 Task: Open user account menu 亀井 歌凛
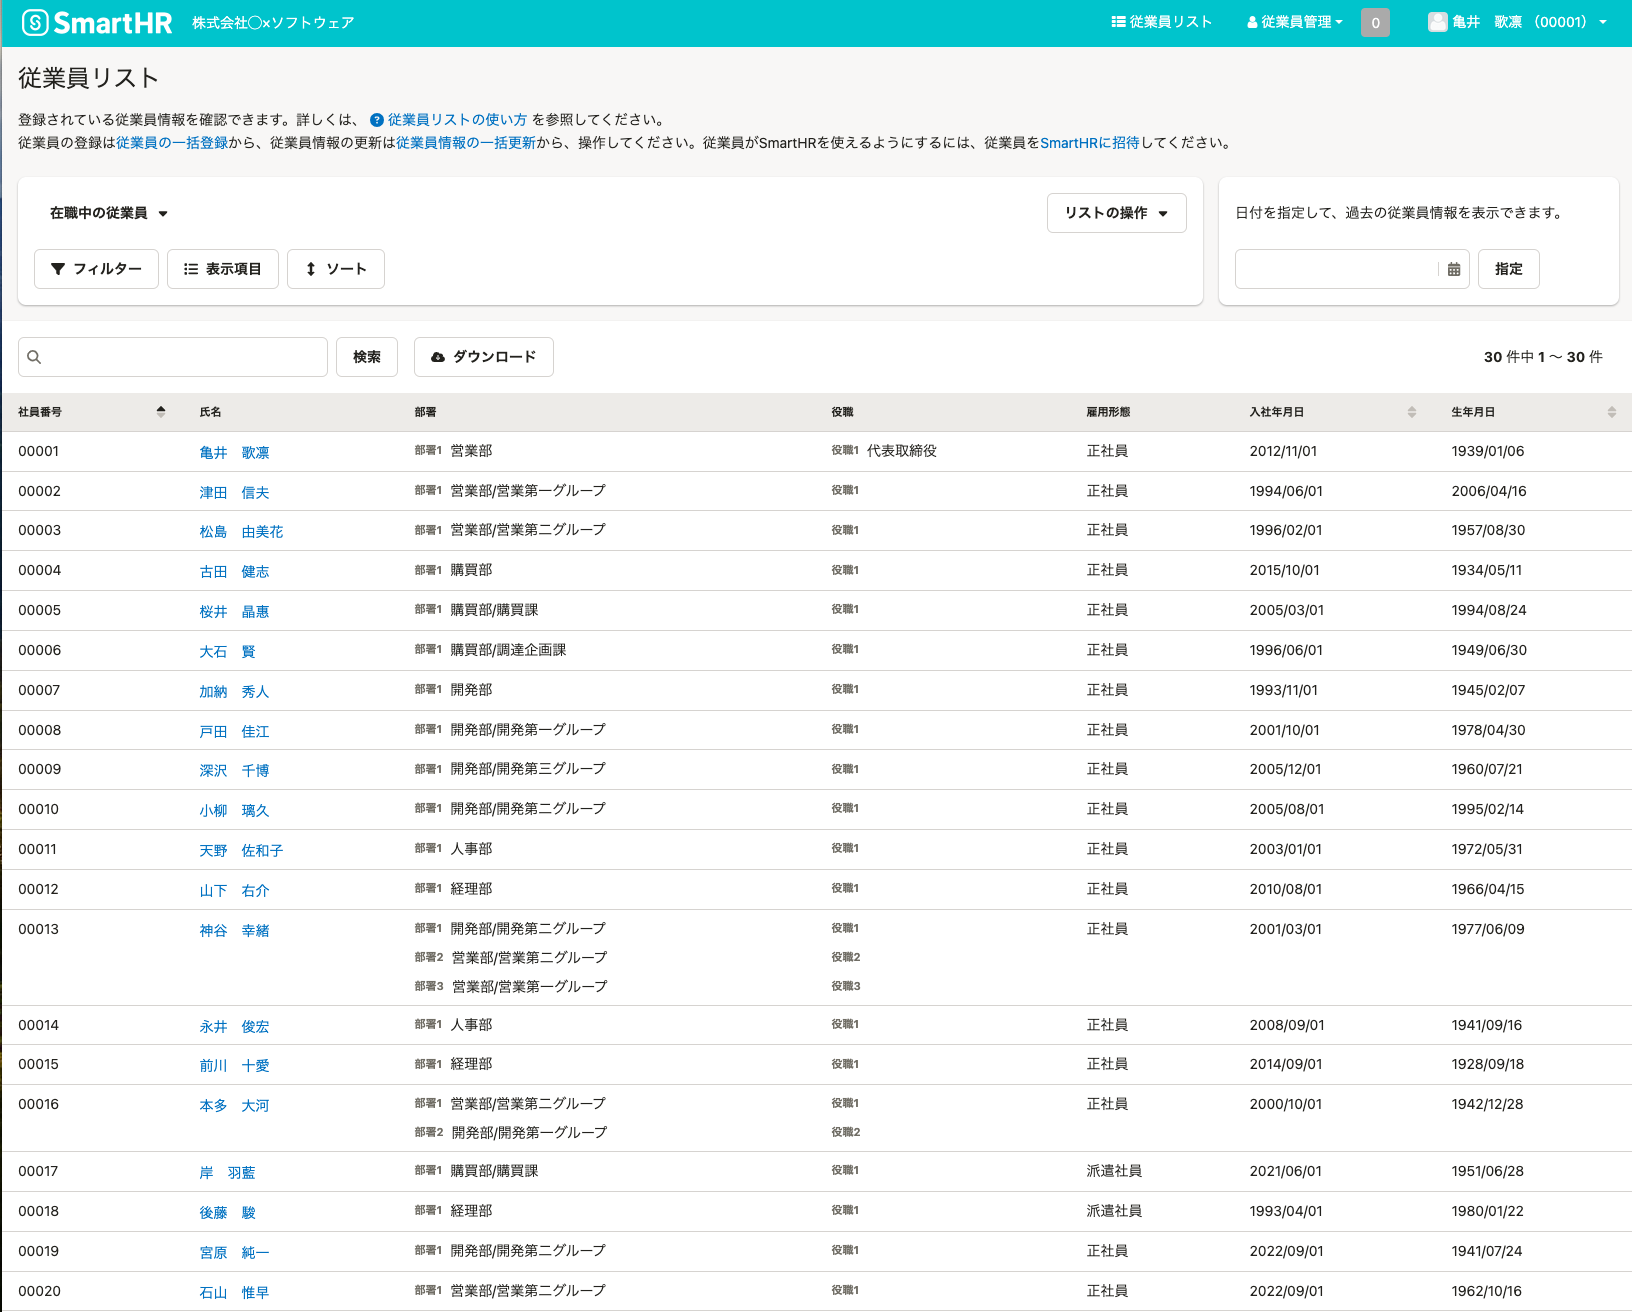click(1518, 22)
